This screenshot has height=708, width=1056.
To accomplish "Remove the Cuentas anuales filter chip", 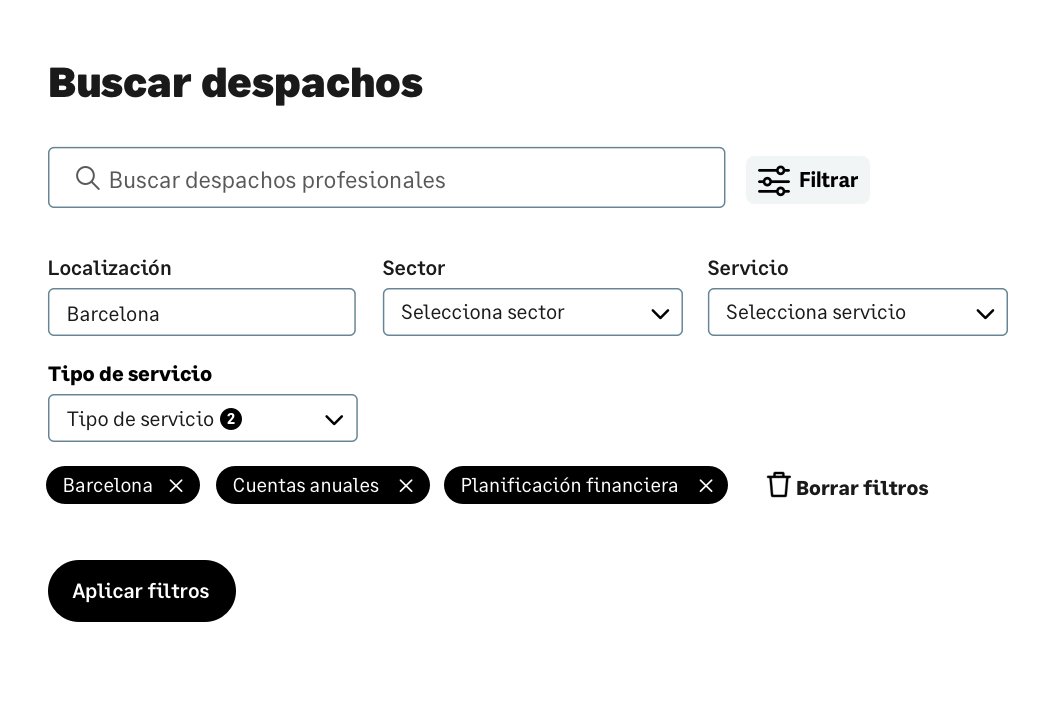I will [406, 485].
